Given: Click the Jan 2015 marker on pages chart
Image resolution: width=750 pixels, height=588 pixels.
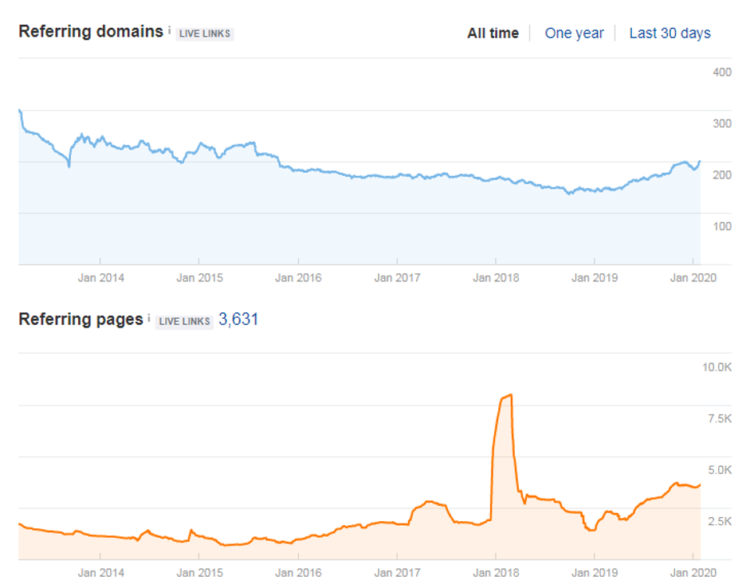Looking at the screenshot, I should coord(199,572).
